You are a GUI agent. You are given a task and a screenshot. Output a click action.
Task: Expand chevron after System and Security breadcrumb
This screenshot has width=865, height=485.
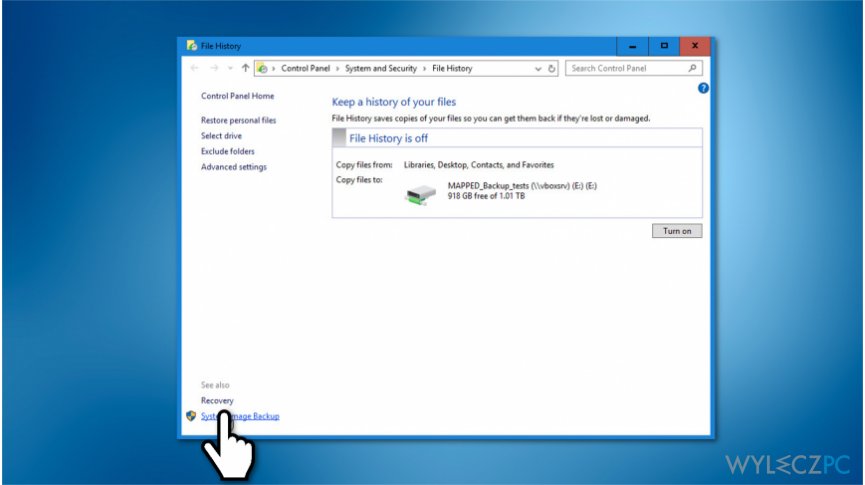[x=424, y=69]
